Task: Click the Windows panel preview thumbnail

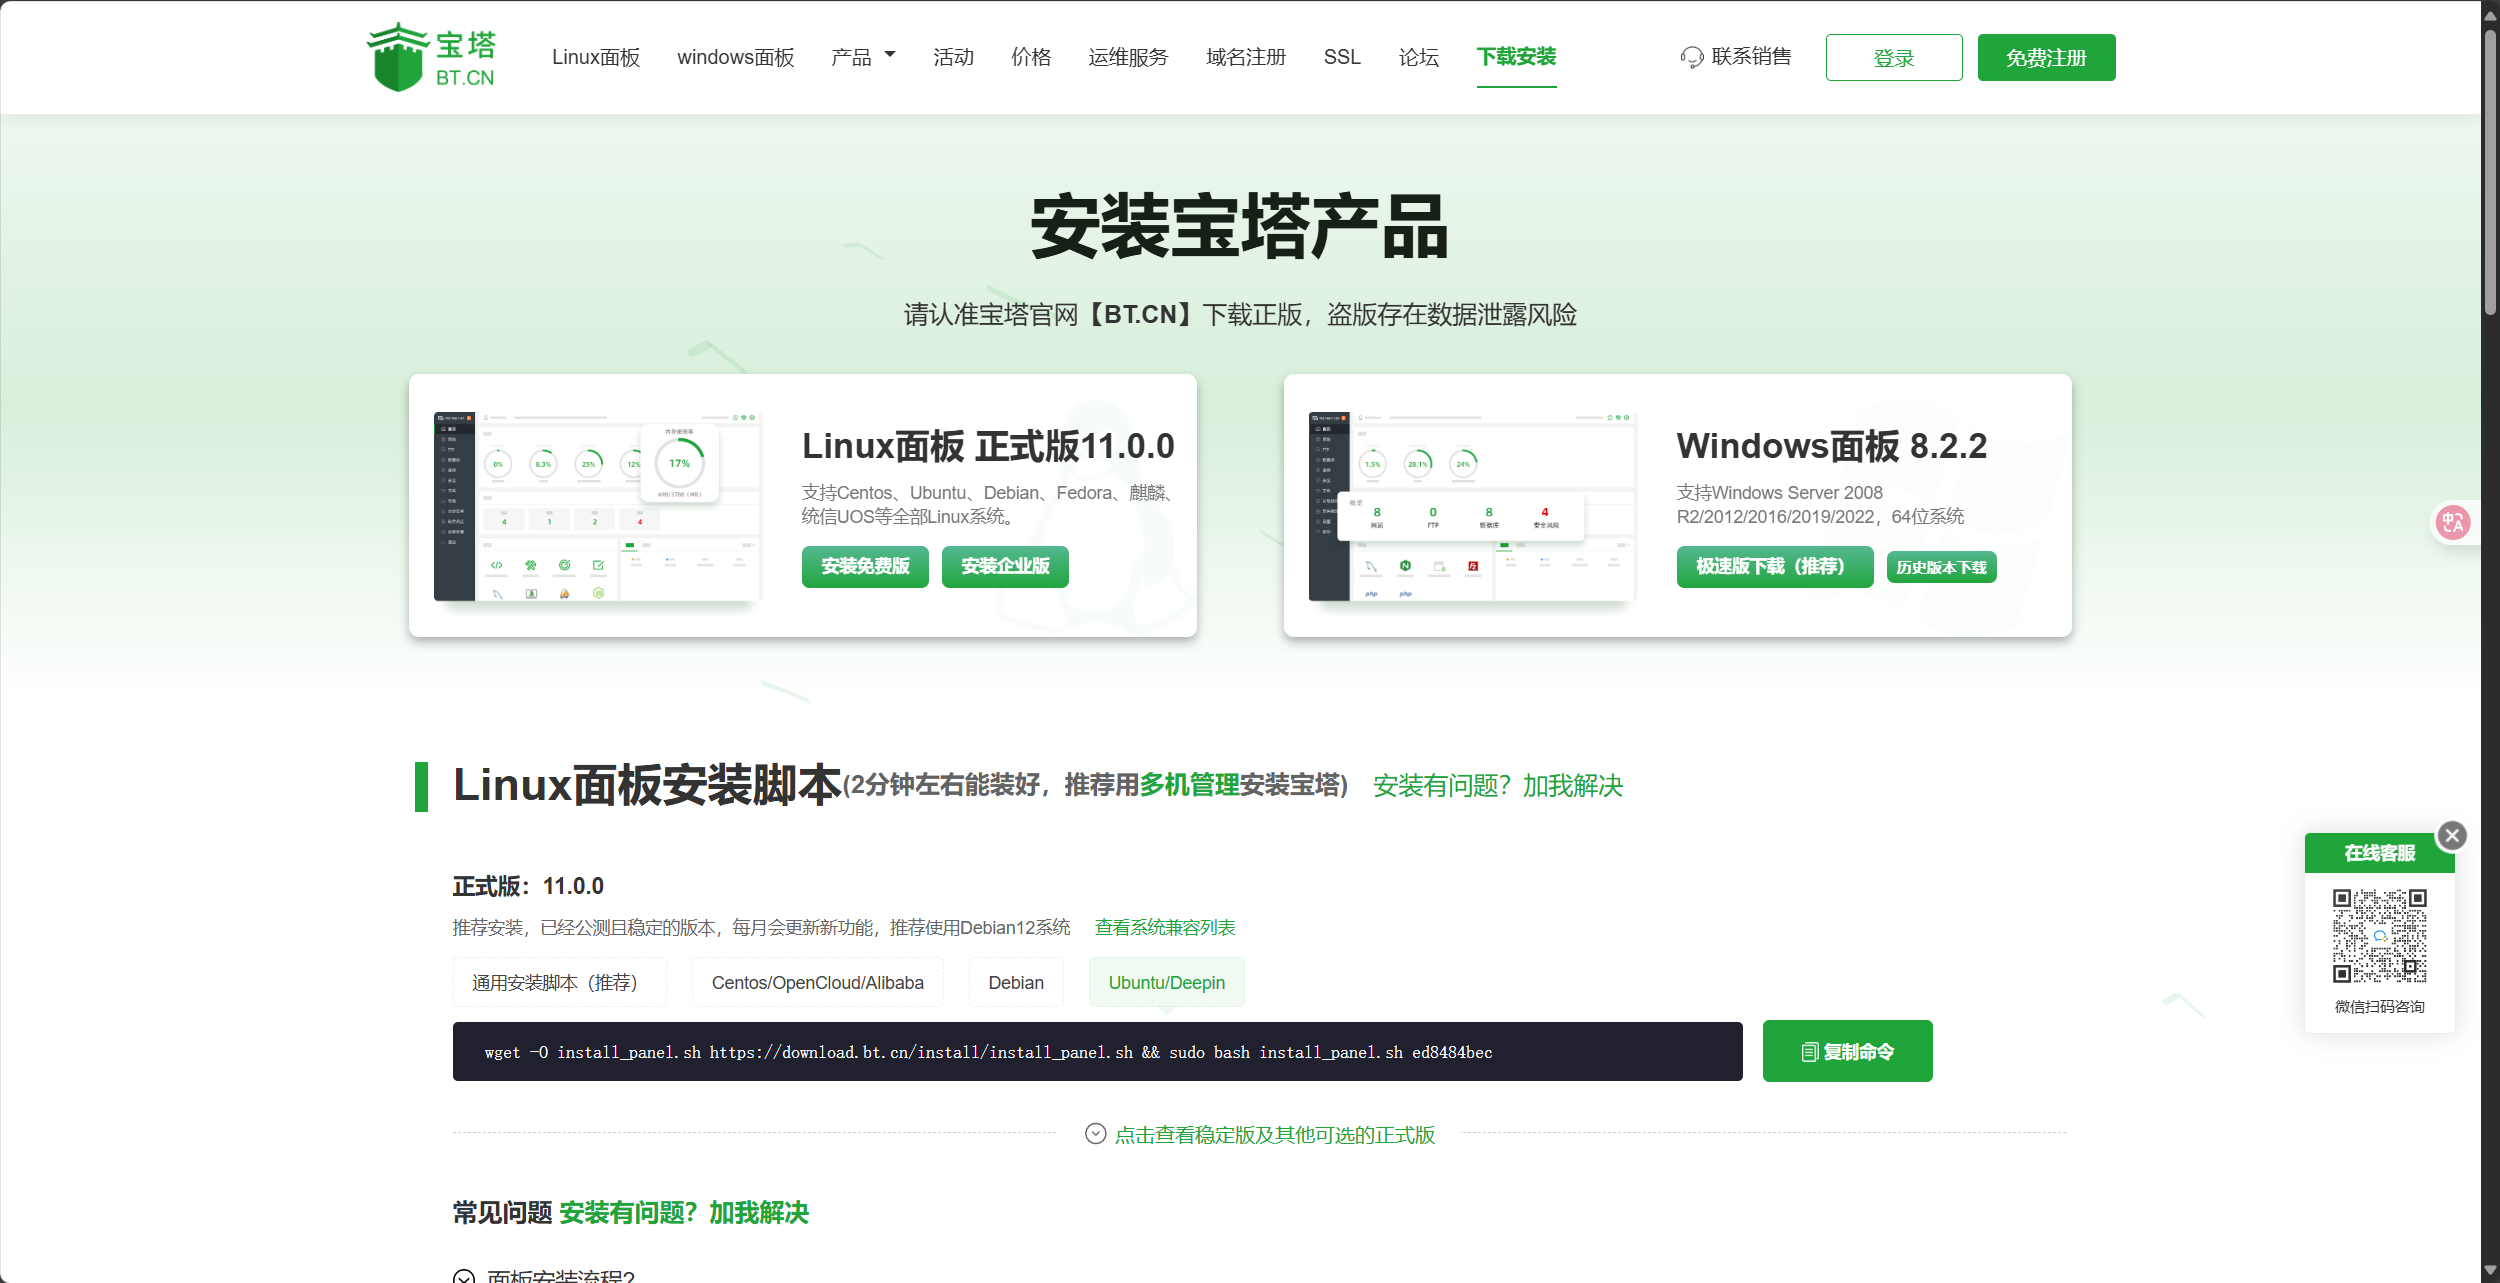Action: click(1472, 506)
